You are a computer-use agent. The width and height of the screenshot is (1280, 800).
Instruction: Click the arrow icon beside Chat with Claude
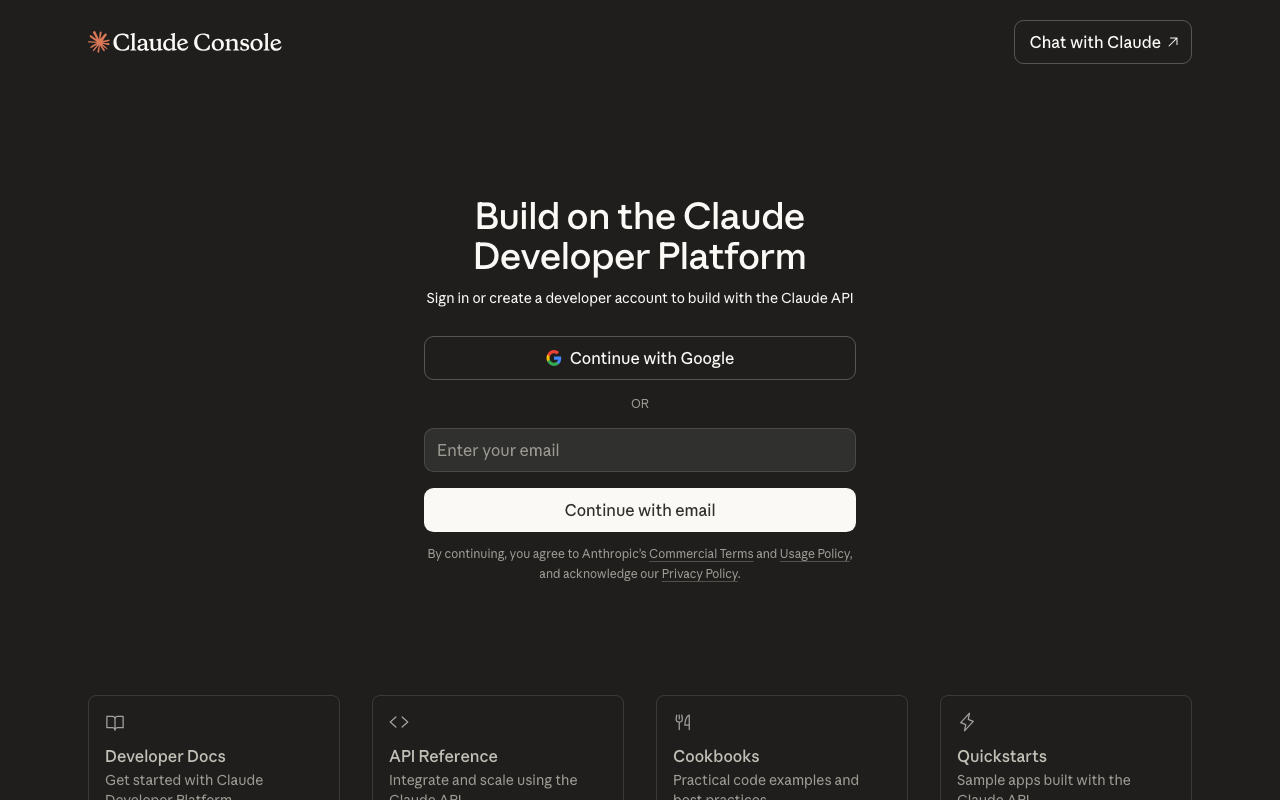1173,42
